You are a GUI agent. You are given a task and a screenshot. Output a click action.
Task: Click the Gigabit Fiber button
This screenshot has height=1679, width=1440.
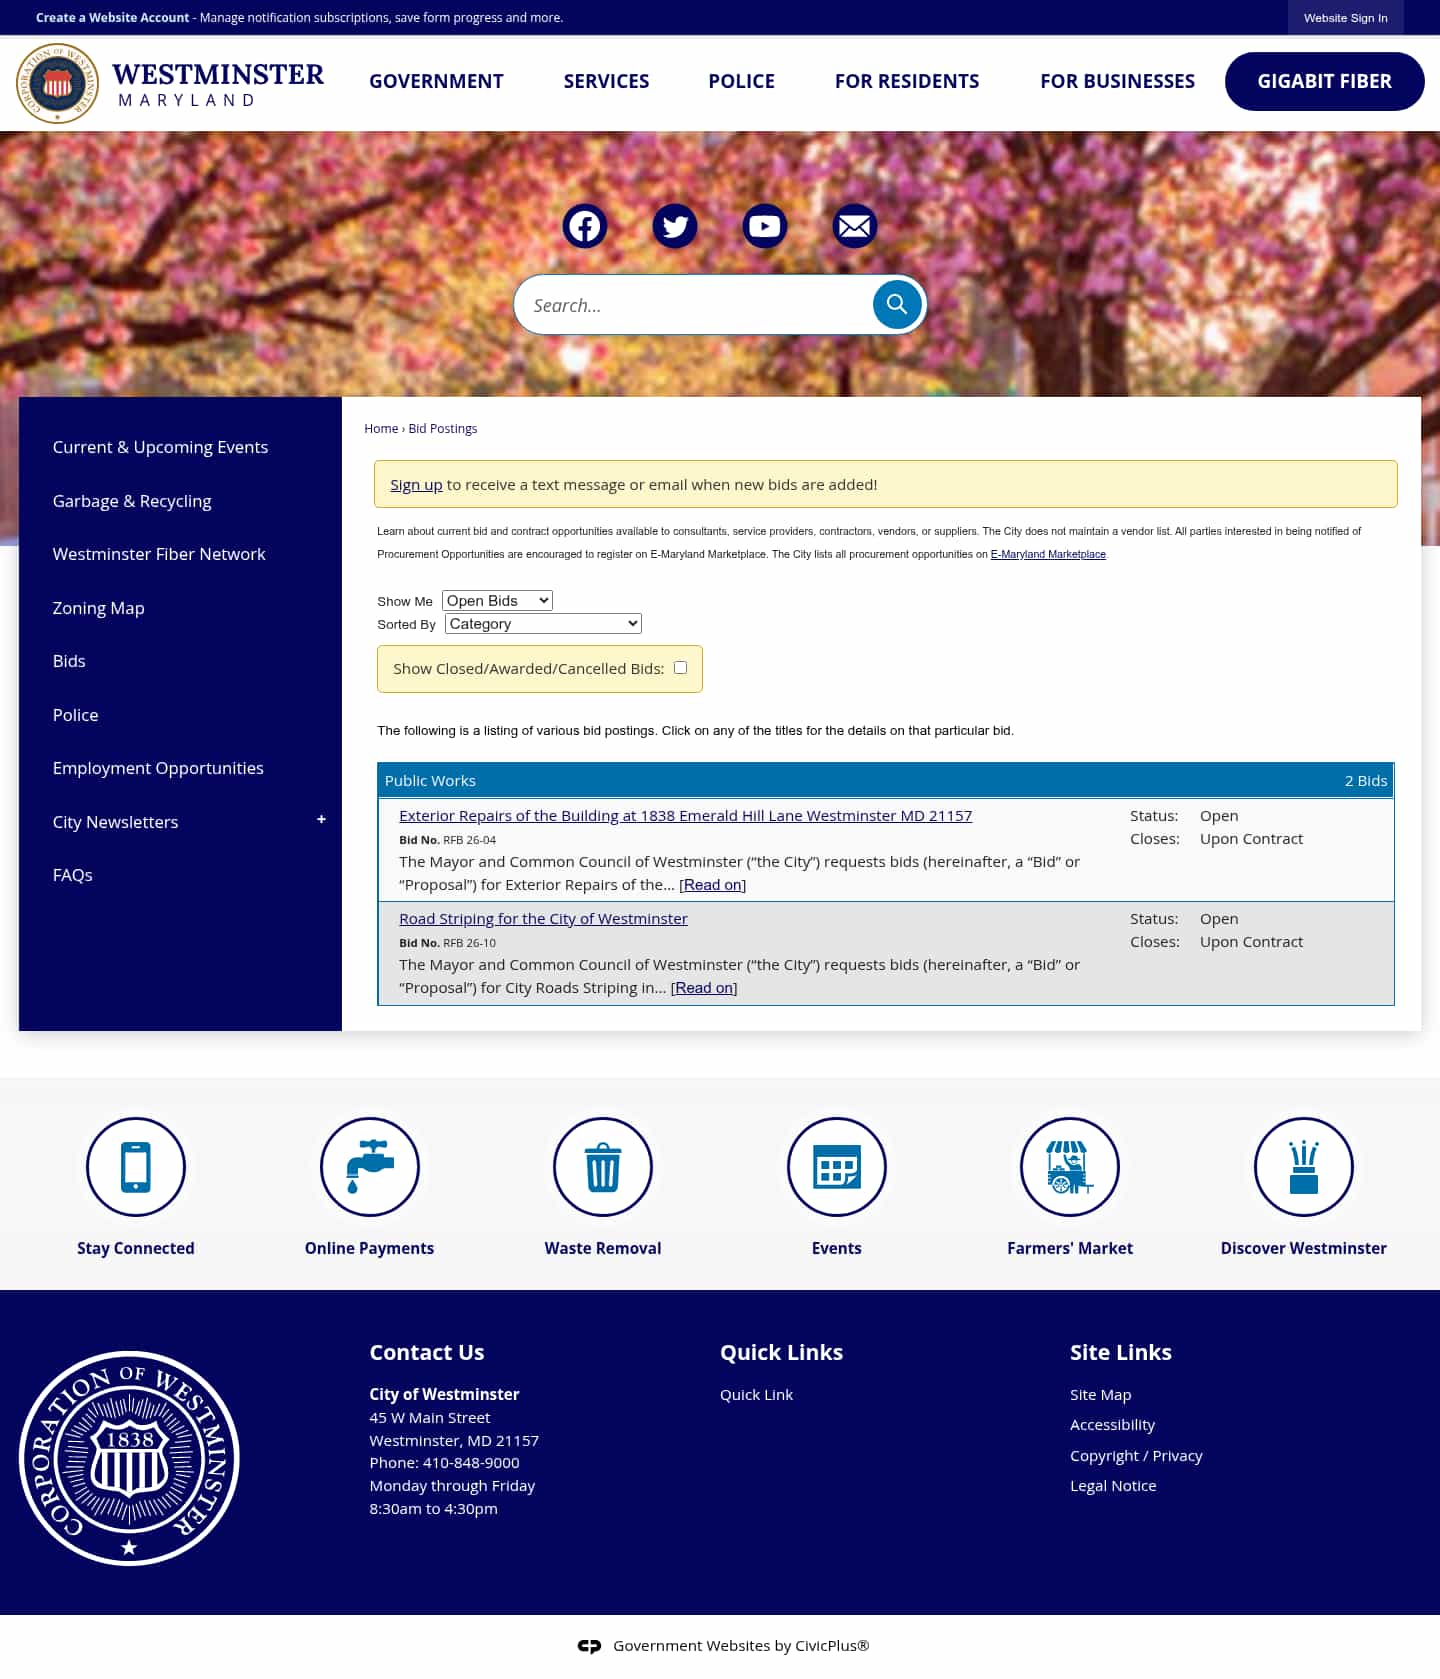tap(1324, 81)
